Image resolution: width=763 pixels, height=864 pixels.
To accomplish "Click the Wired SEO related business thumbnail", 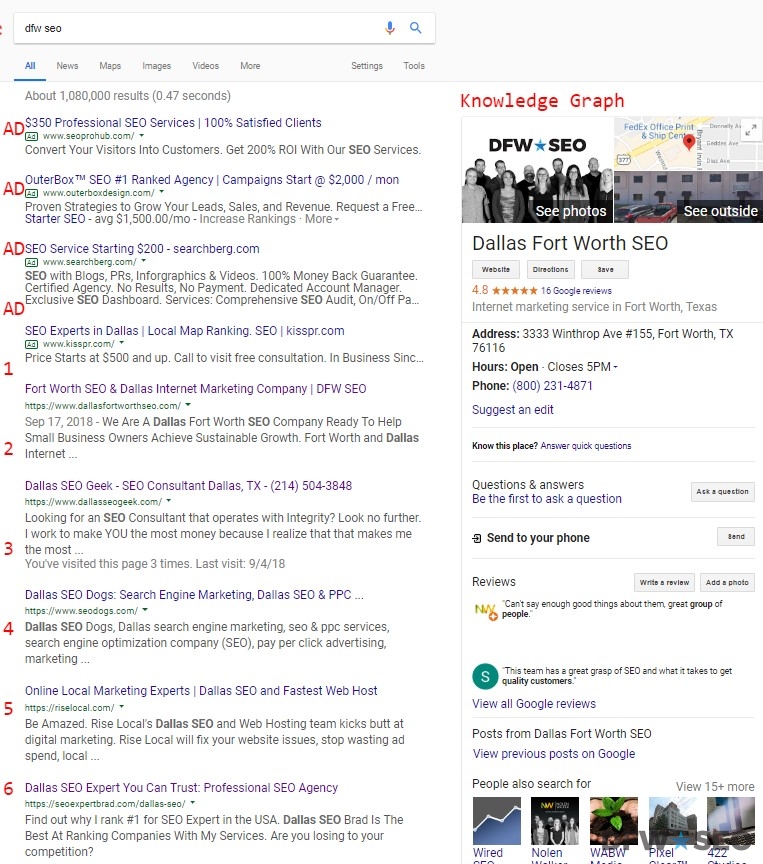I will click(496, 821).
